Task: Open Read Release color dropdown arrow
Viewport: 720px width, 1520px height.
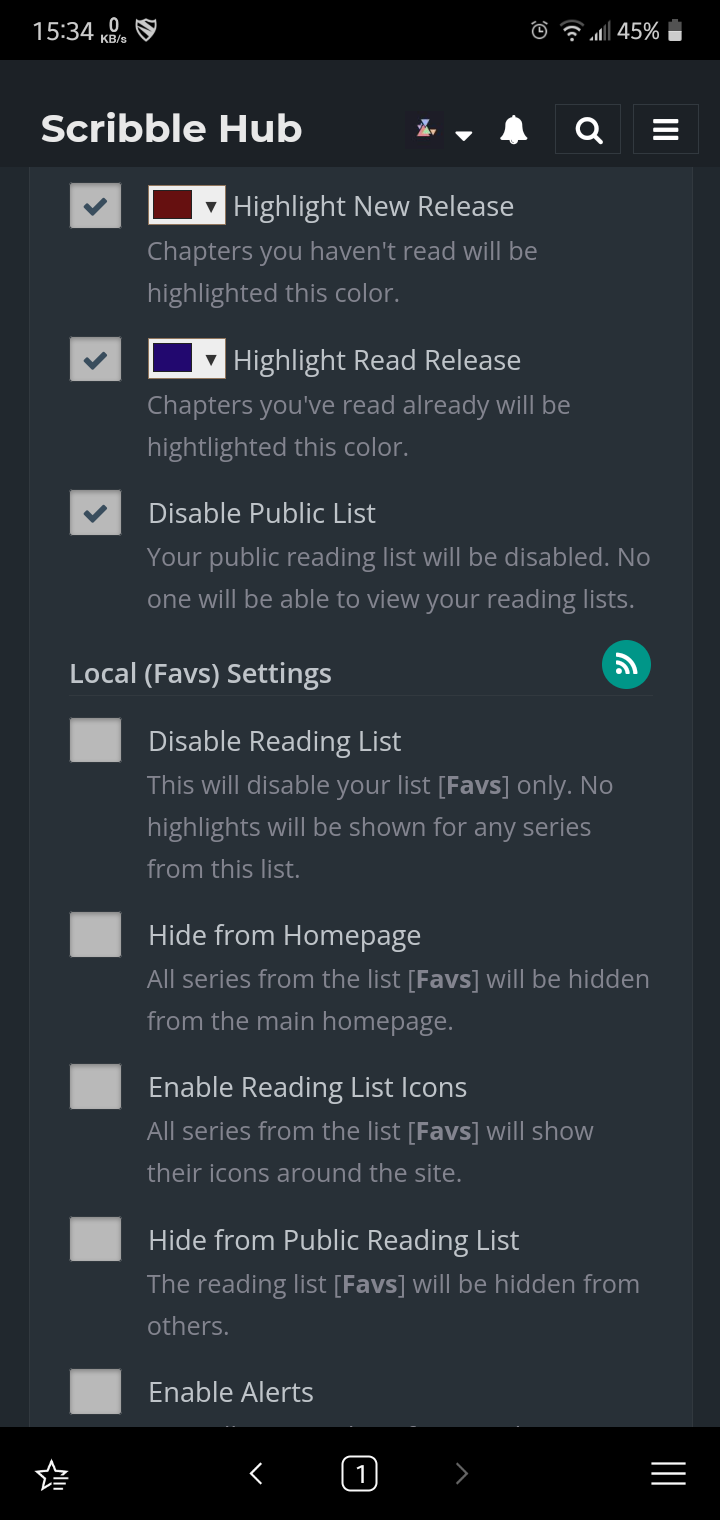Action: (x=210, y=359)
